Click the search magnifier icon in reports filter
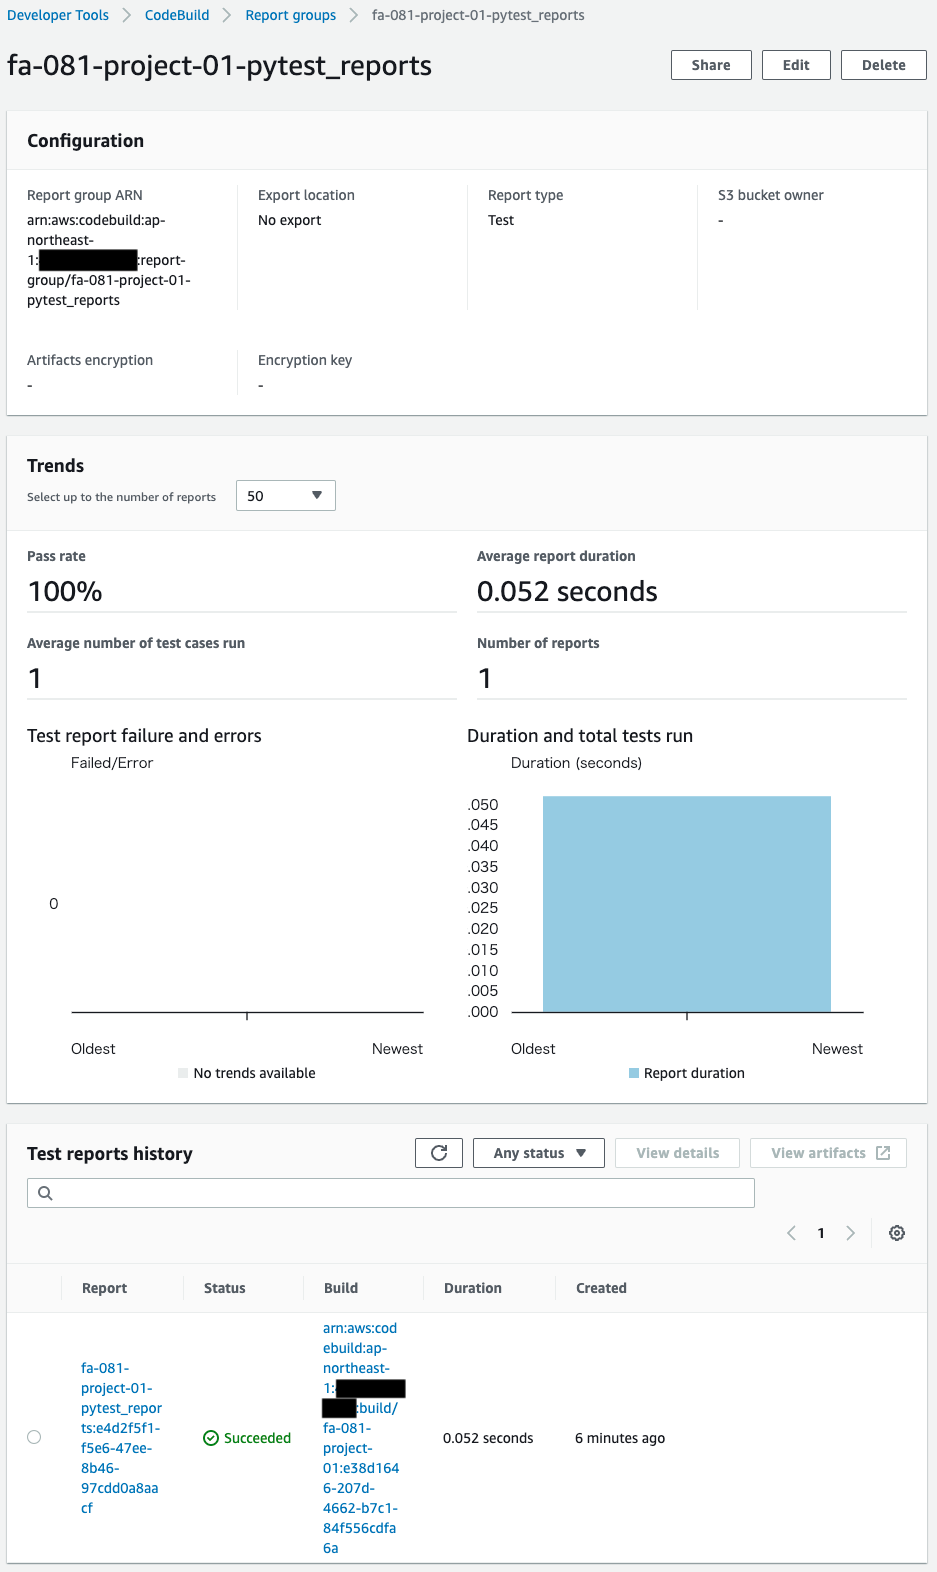 (45, 1193)
